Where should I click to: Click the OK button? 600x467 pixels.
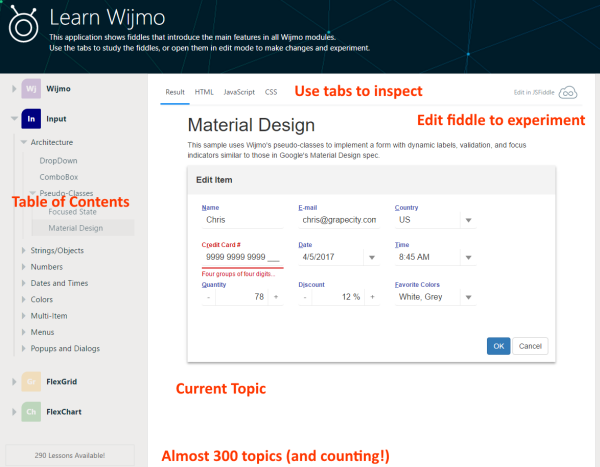[498, 346]
